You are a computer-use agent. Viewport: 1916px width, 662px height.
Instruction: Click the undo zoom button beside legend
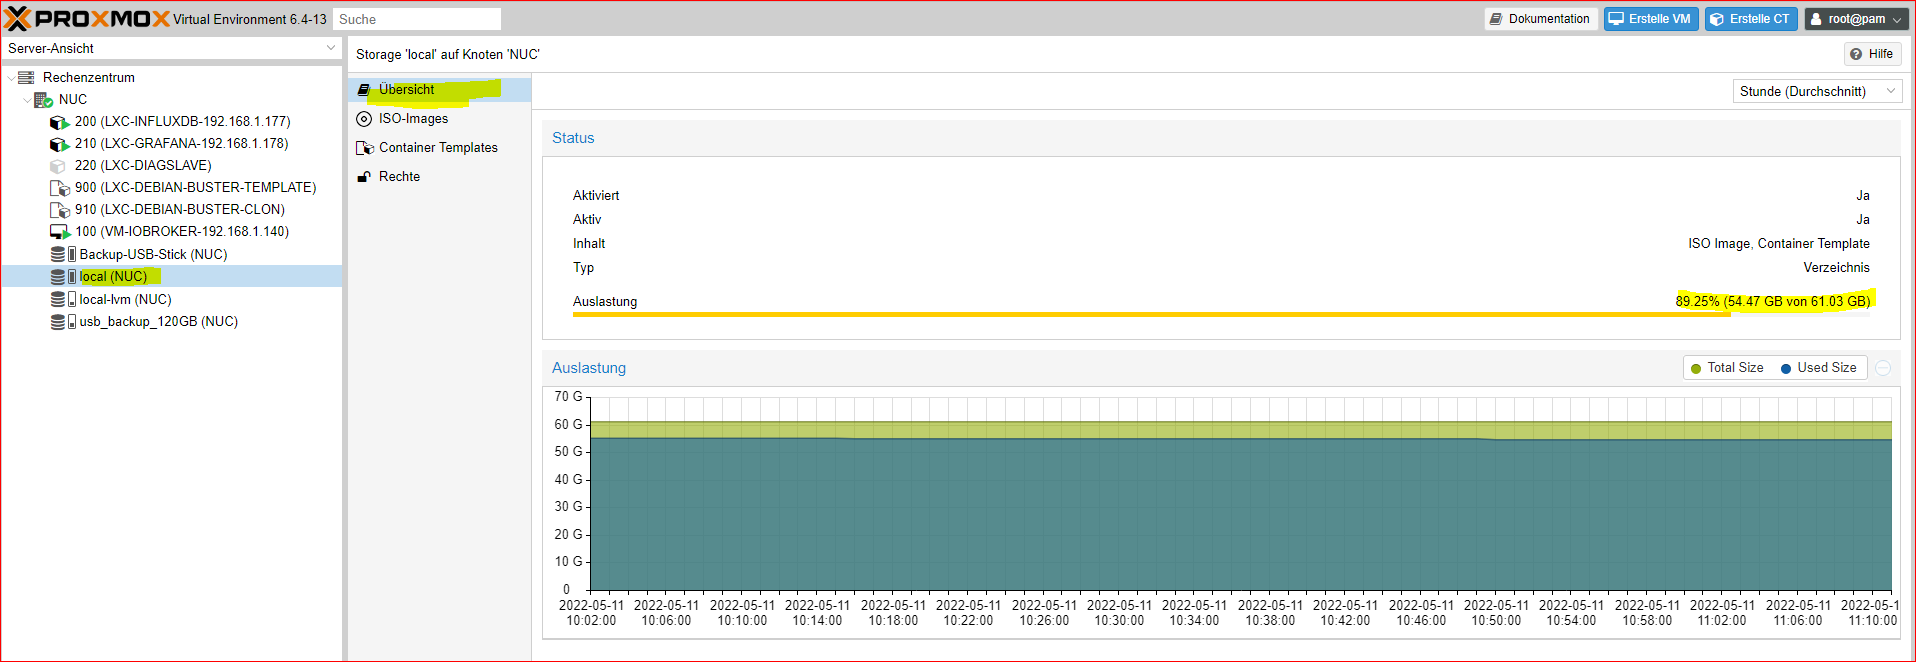point(1883,368)
